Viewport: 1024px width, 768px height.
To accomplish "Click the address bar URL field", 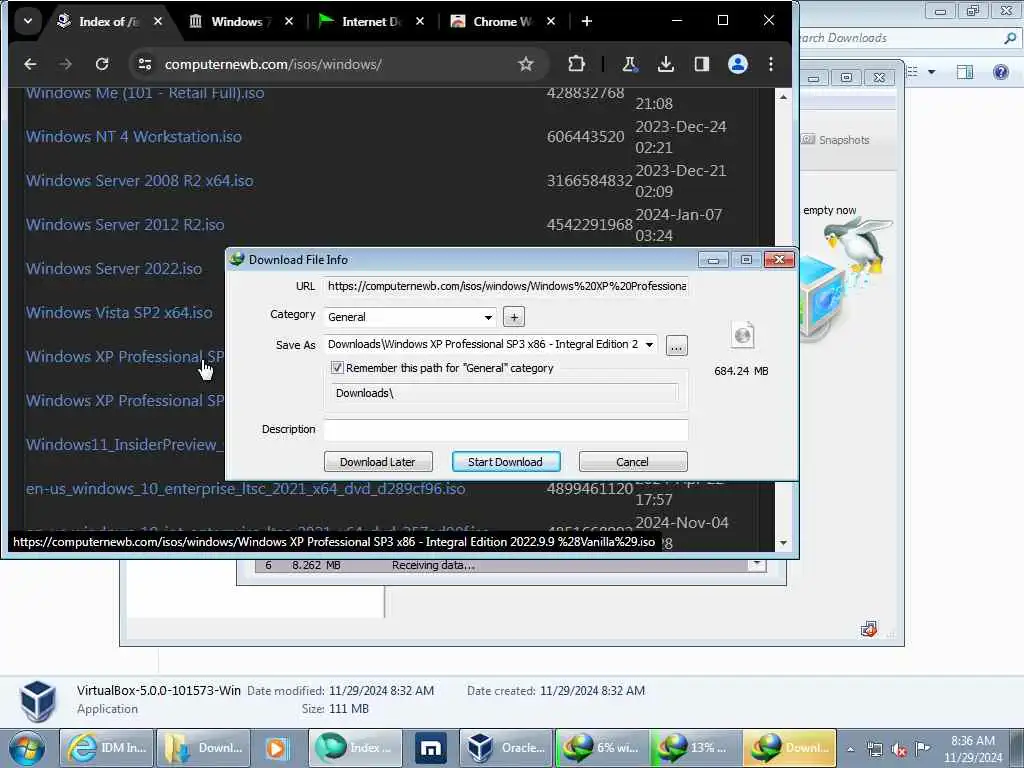I will pos(272,64).
